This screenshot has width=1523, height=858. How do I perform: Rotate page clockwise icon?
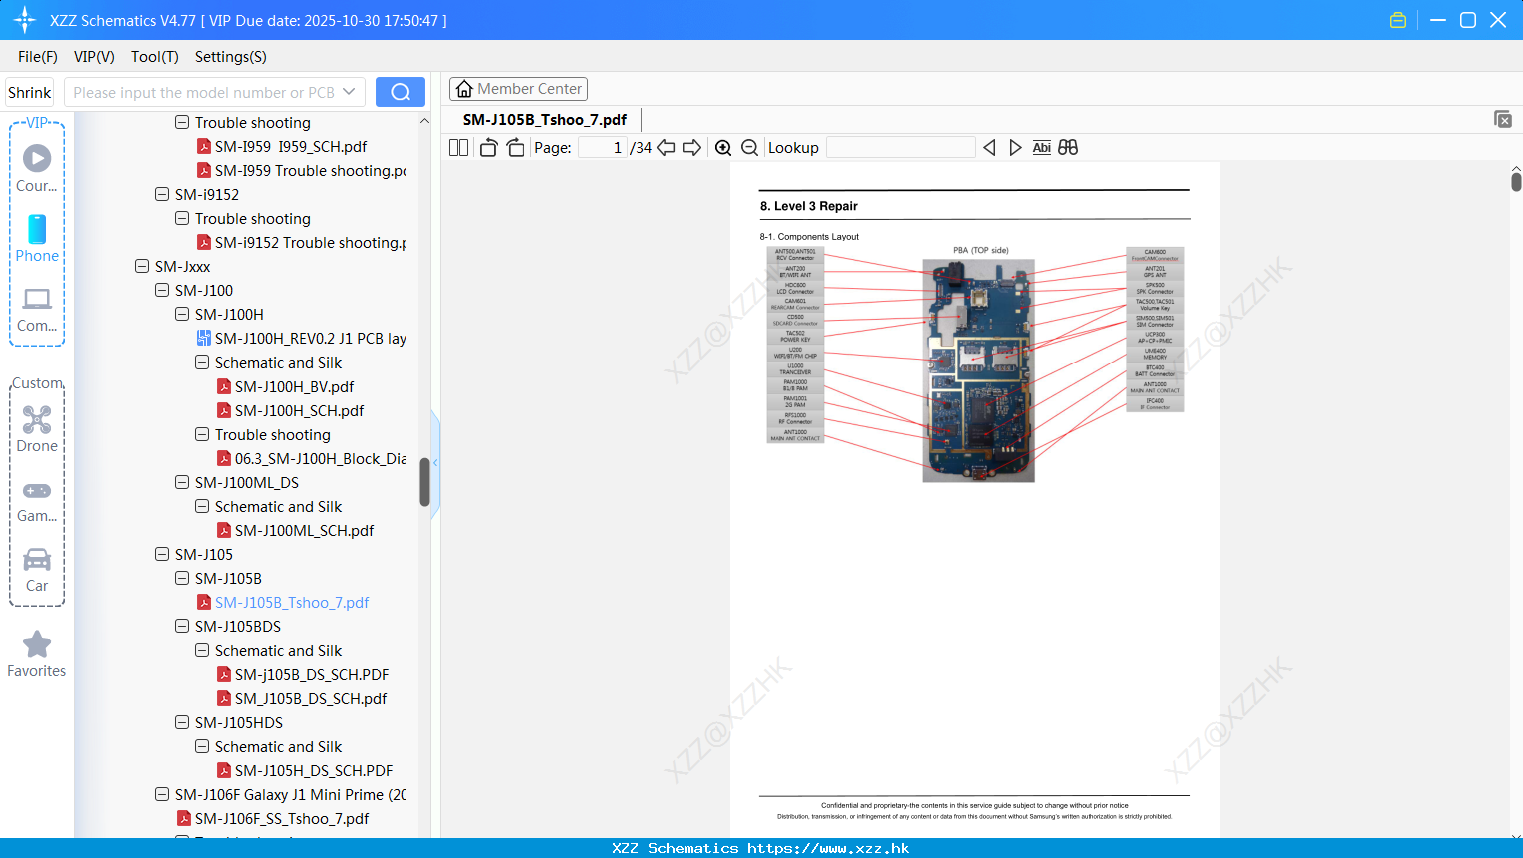click(x=515, y=148)
